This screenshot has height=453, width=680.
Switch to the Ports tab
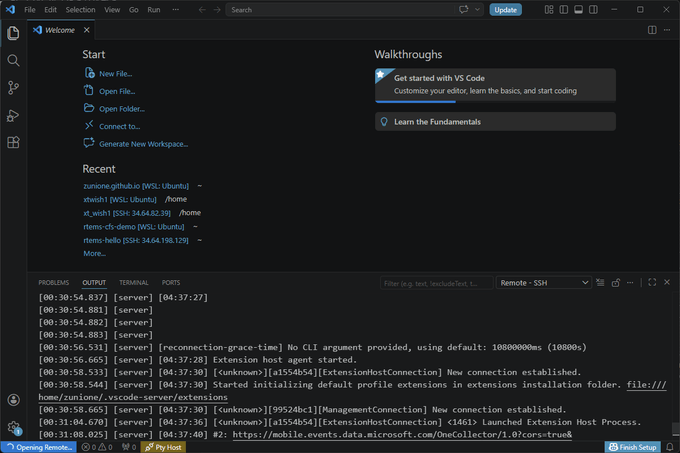171,283
